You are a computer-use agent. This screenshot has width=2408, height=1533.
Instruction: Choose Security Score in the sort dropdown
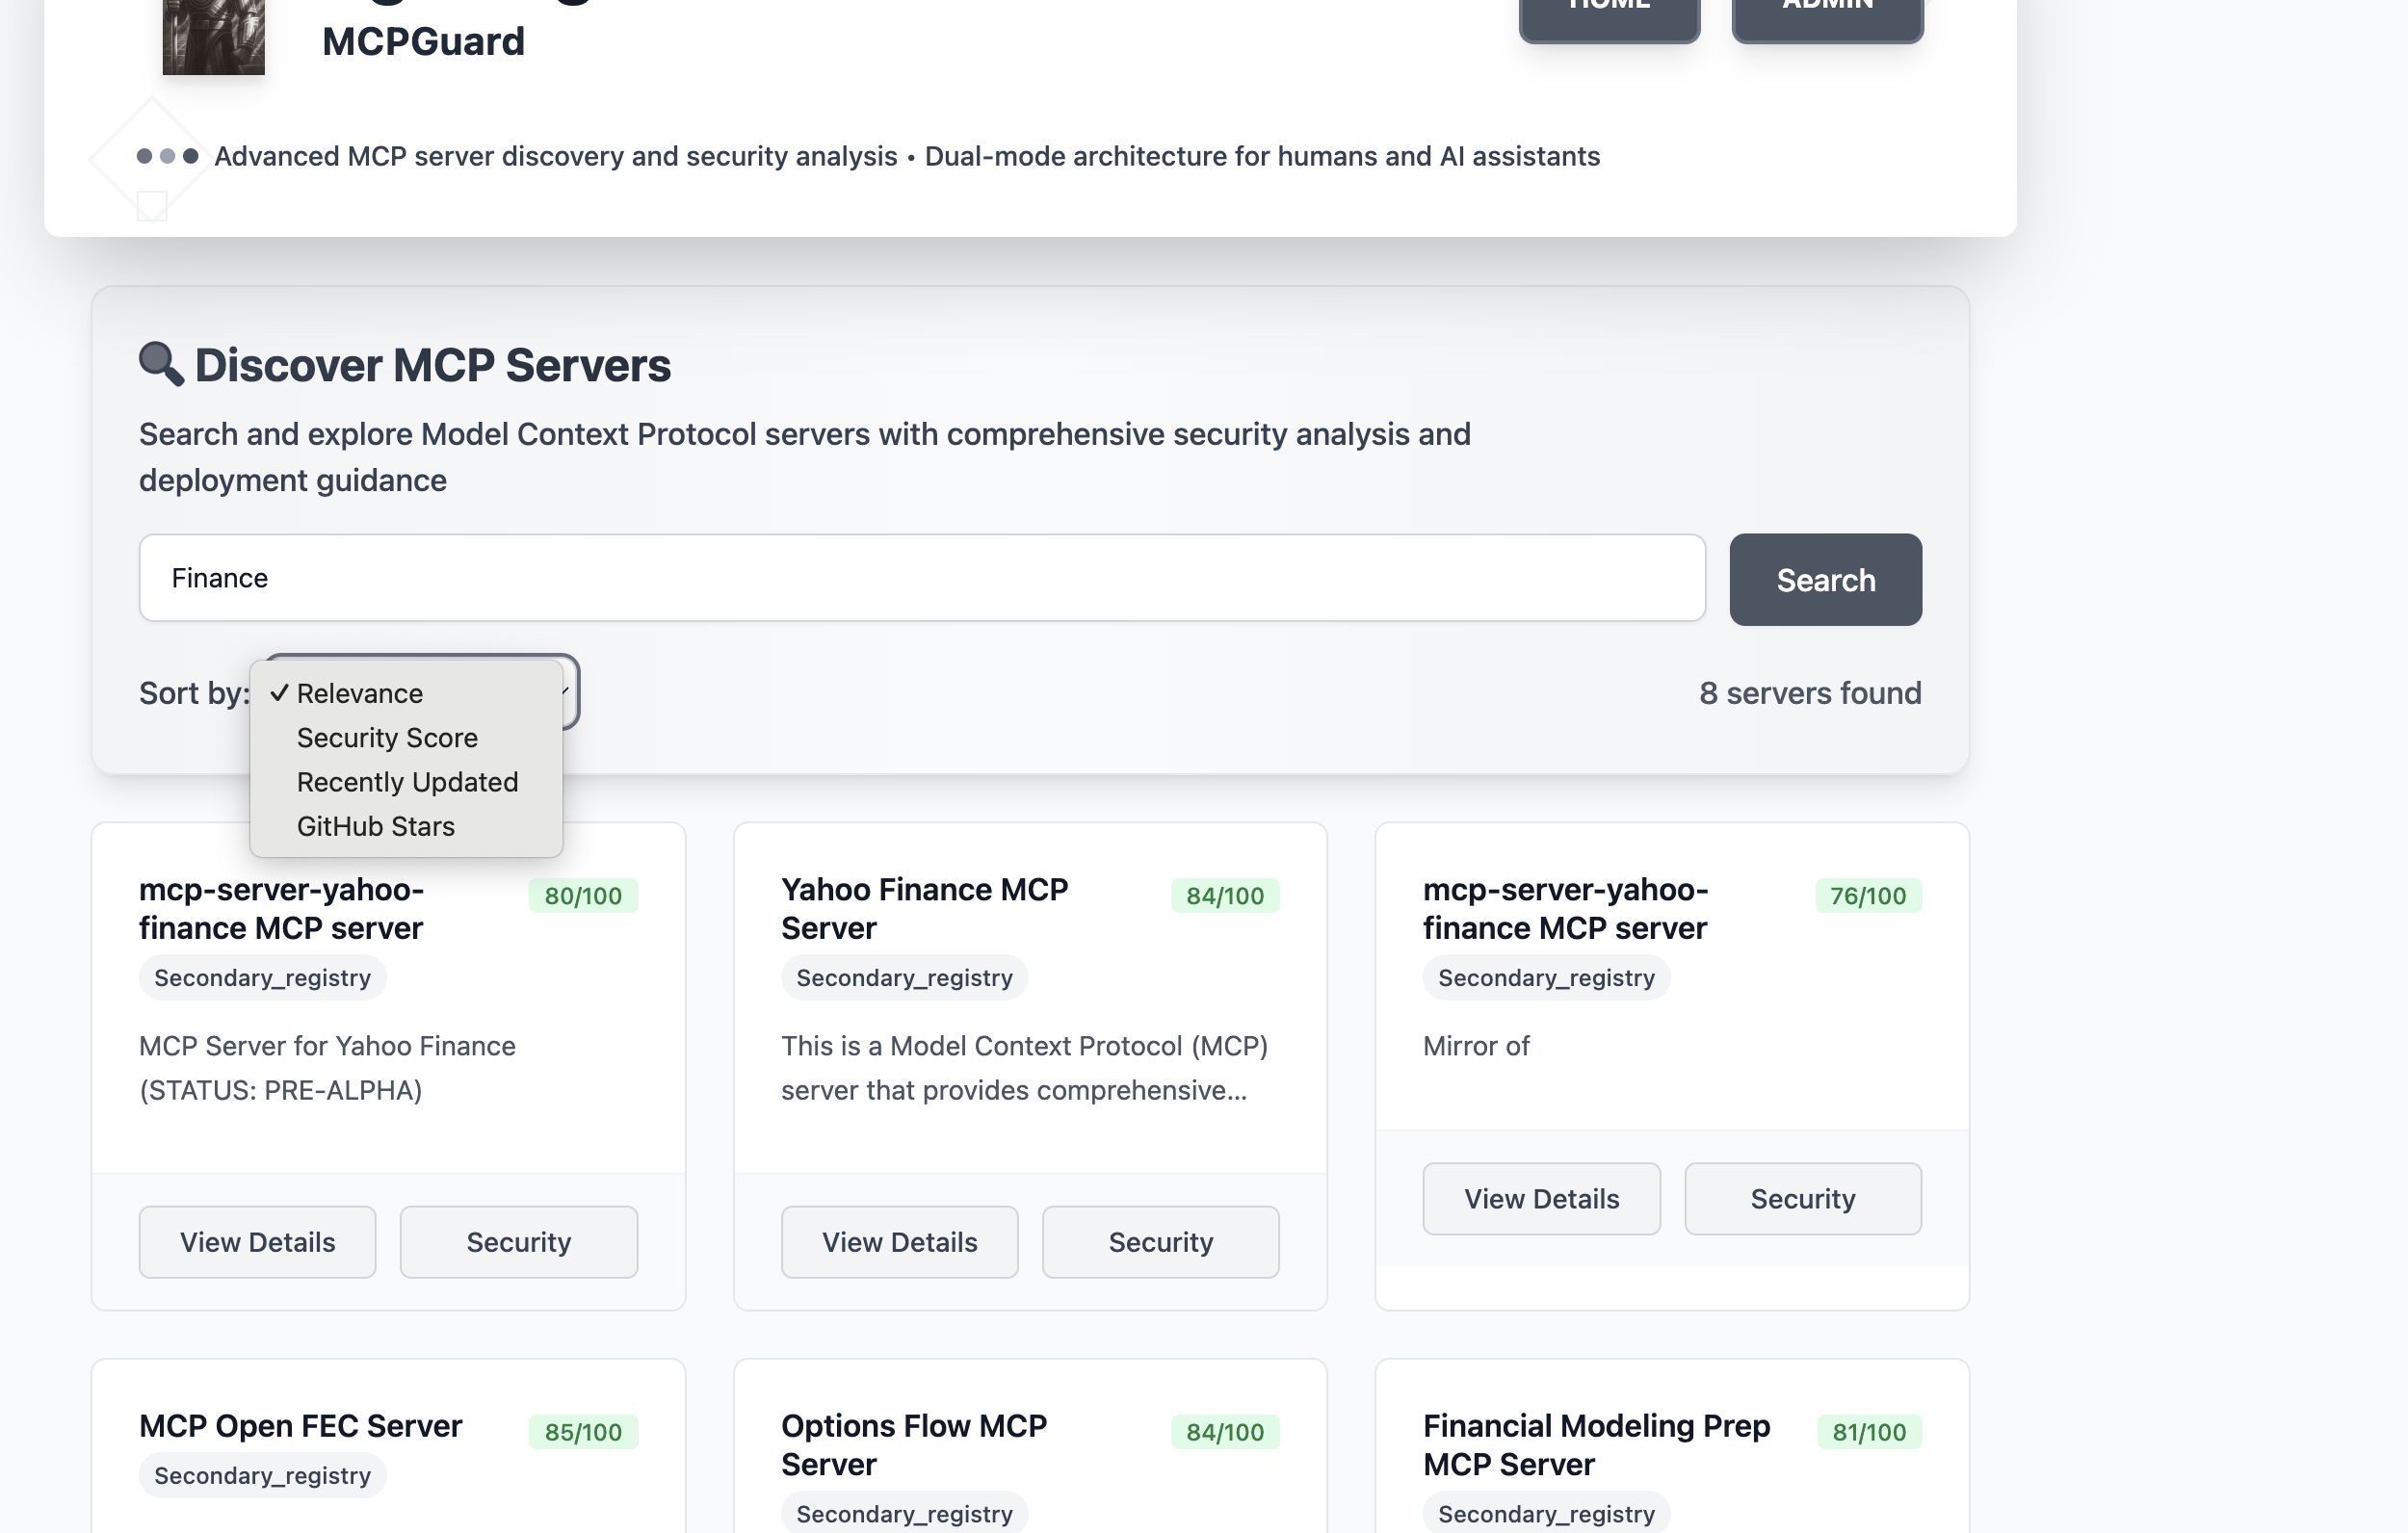(387, 737)
